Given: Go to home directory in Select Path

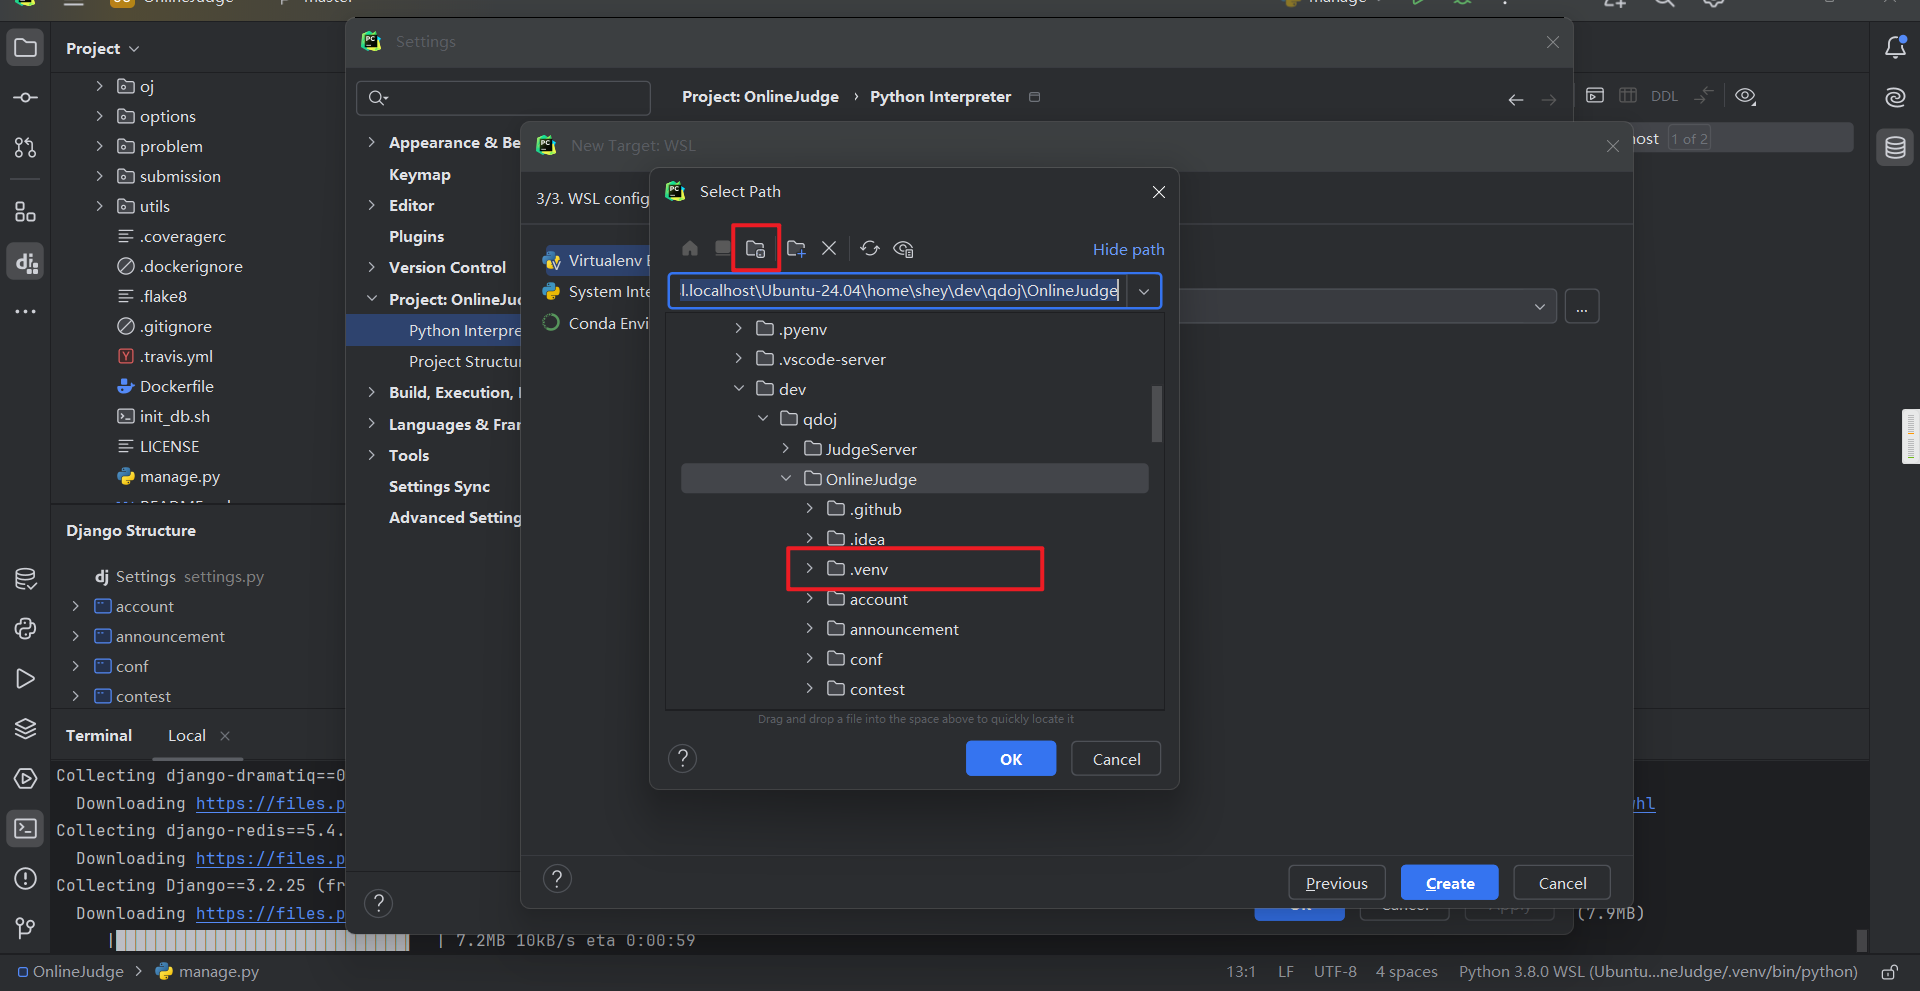Looking at the screenshot, I should click(x=690, y=248).
